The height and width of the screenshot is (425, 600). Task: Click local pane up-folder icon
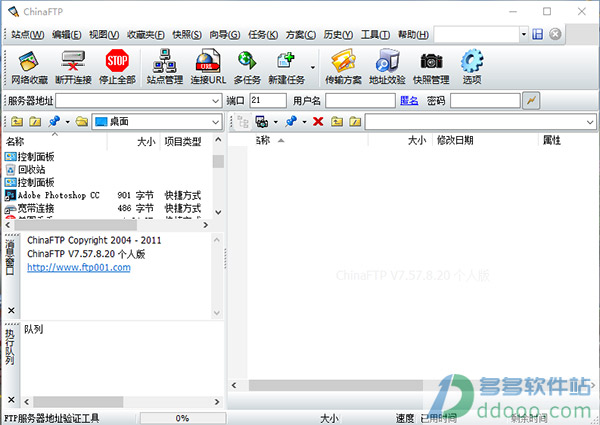[17, 122]
